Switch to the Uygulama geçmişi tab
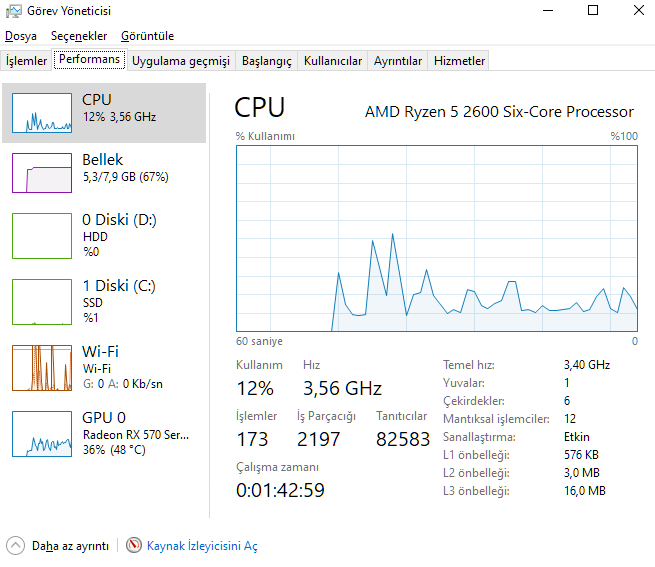This screenshot has height=567, width=655. [181, 61]
